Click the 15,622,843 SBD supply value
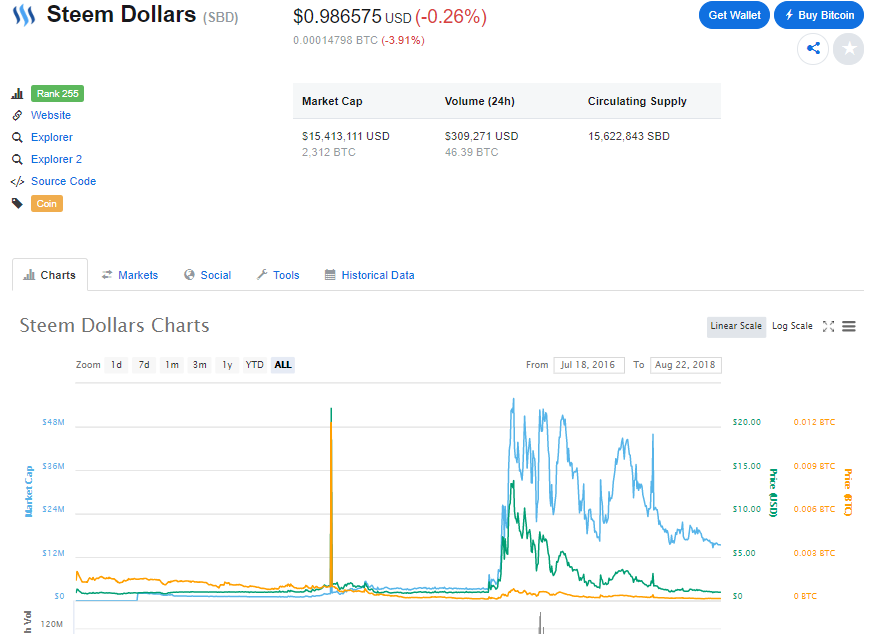 [x=629, y=136]
